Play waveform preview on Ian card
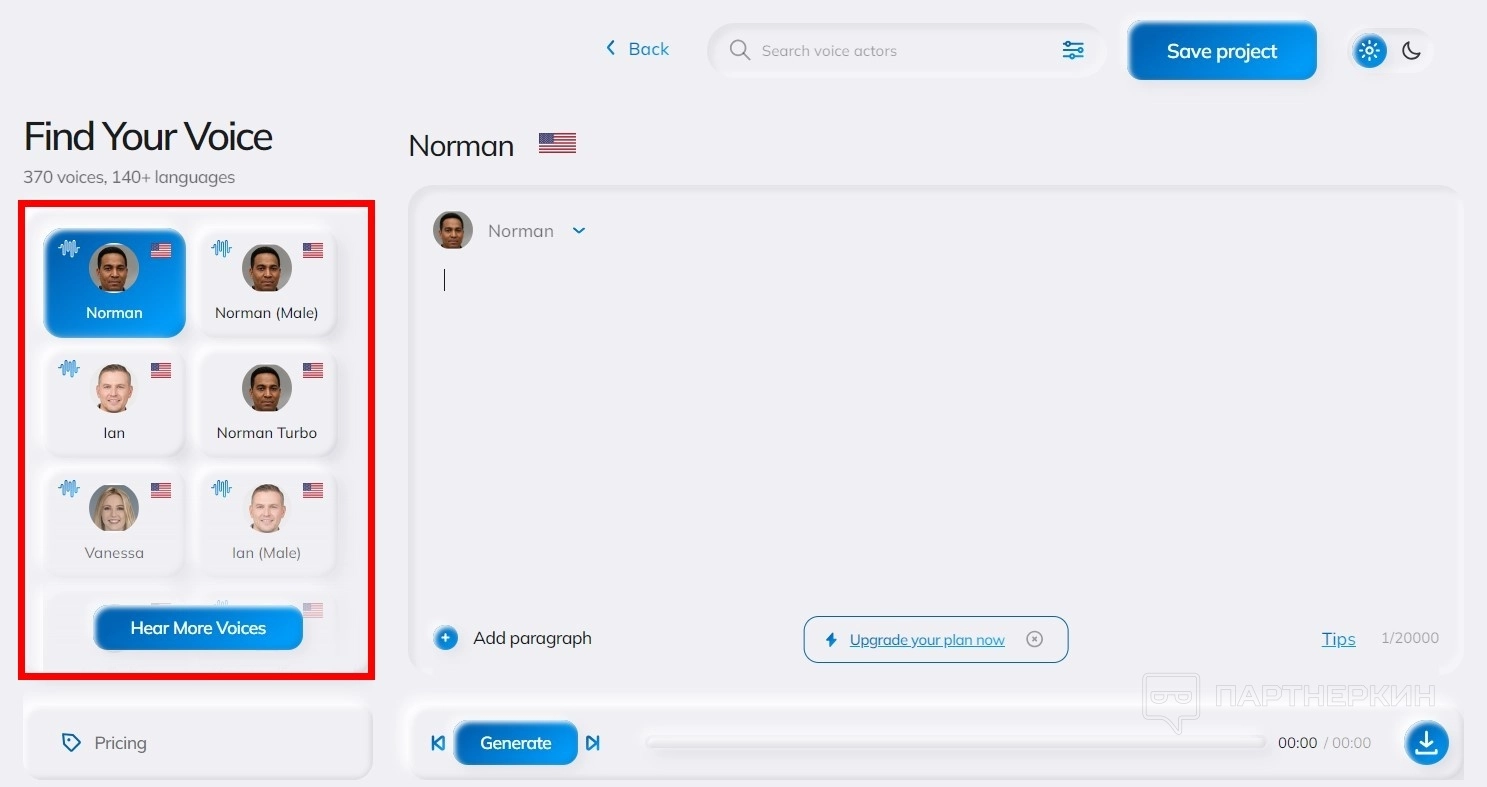 click(x=69, y=369)
